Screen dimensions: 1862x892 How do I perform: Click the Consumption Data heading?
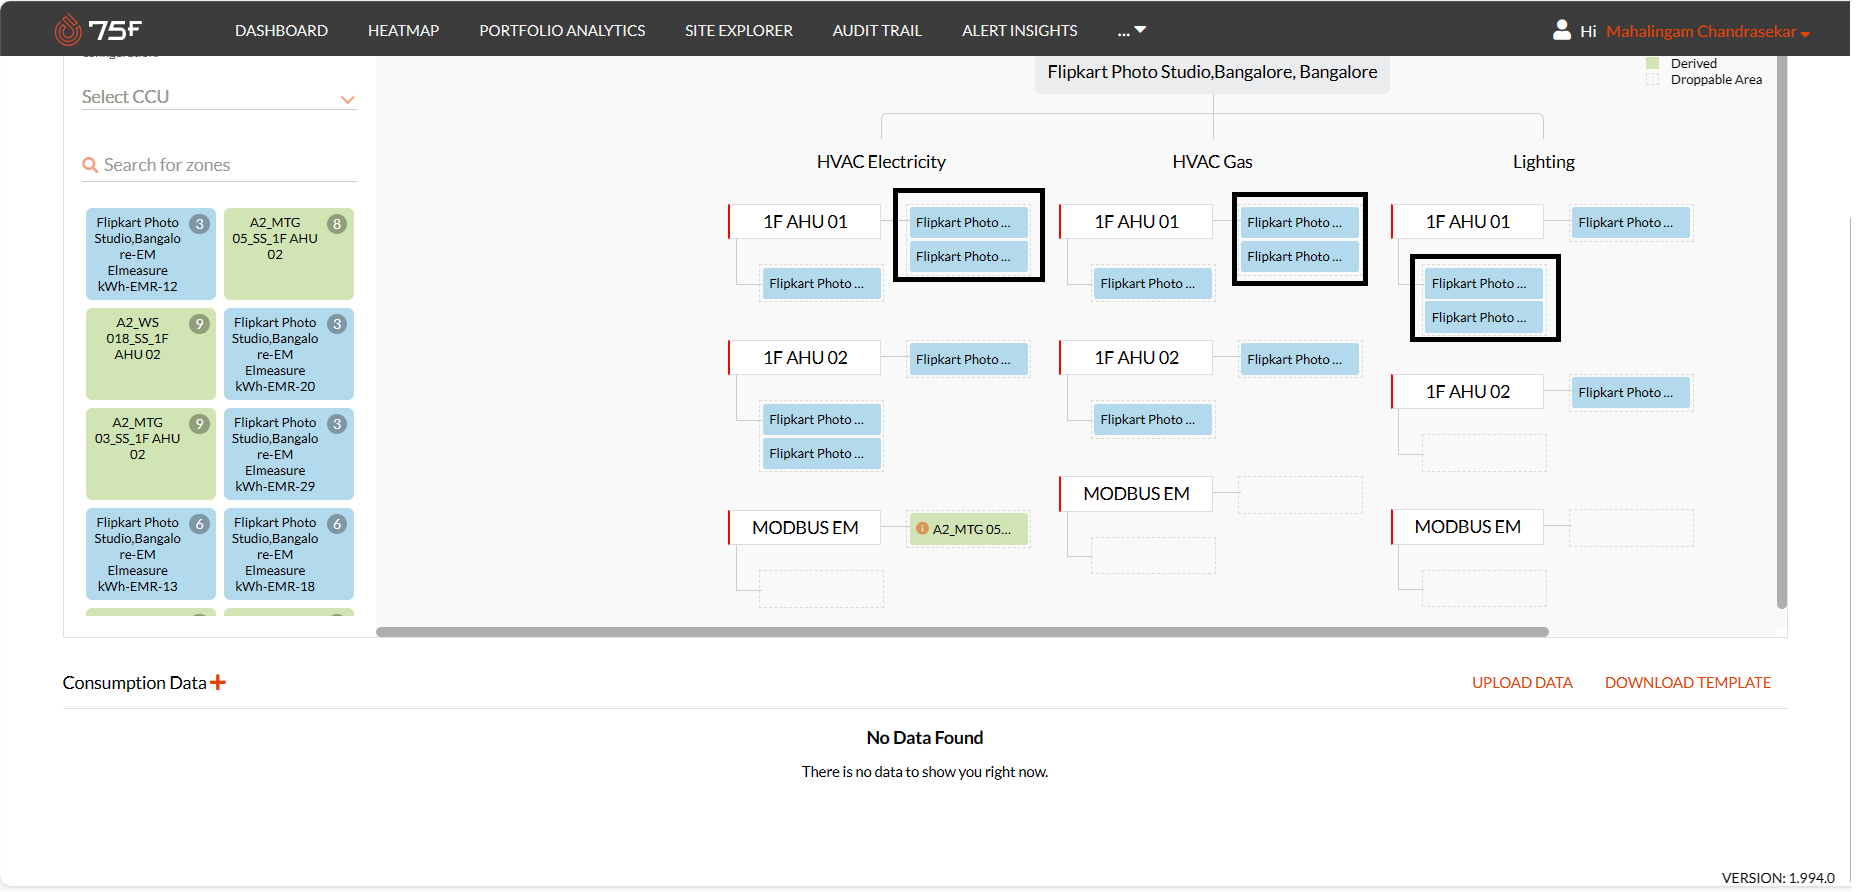point(135,683)
